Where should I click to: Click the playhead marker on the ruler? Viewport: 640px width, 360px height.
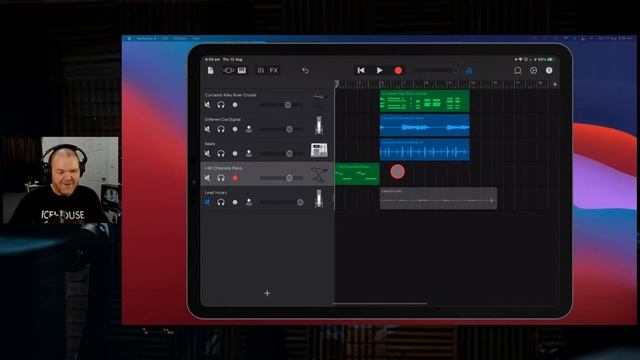336,84
